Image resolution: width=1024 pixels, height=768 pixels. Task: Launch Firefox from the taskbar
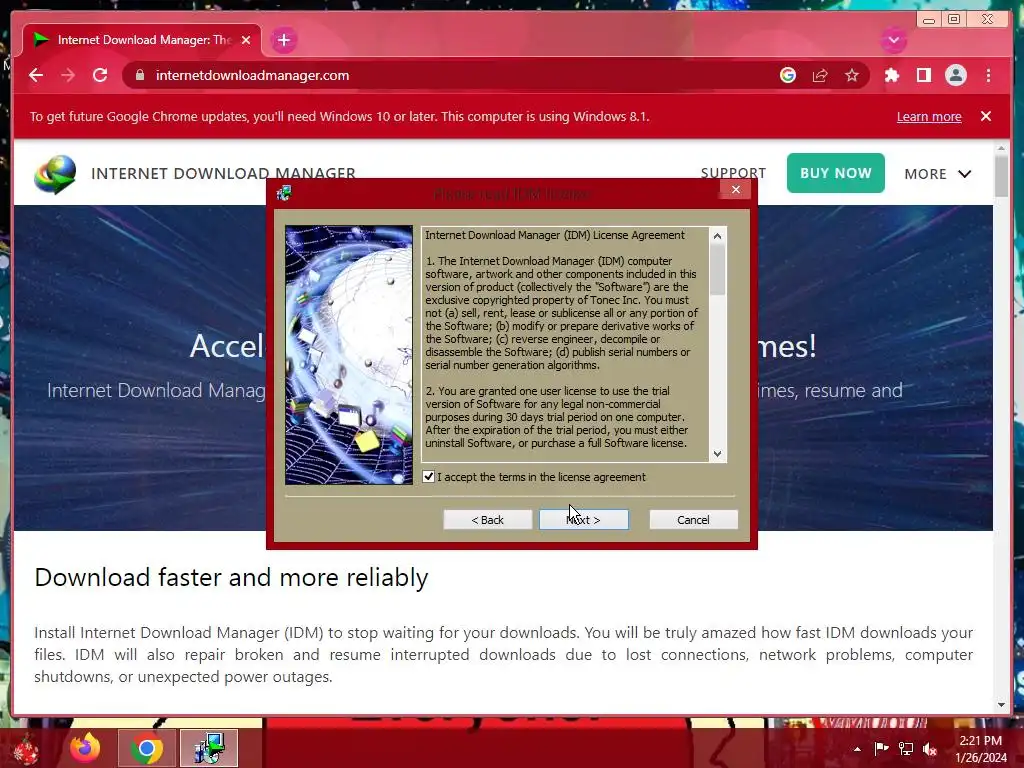tap(85, 748)
